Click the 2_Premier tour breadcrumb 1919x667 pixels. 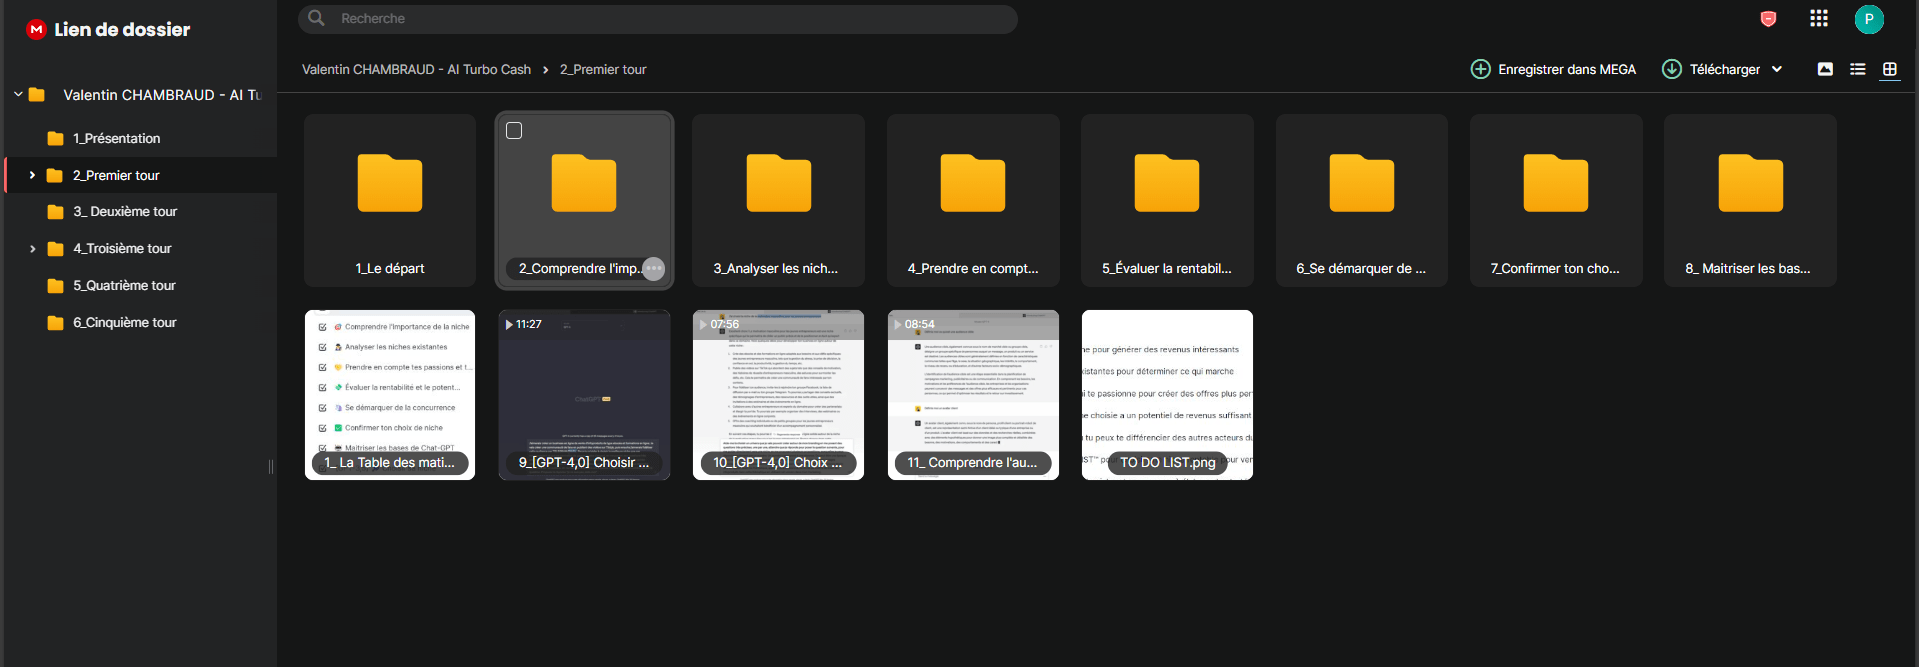[603, 69]
